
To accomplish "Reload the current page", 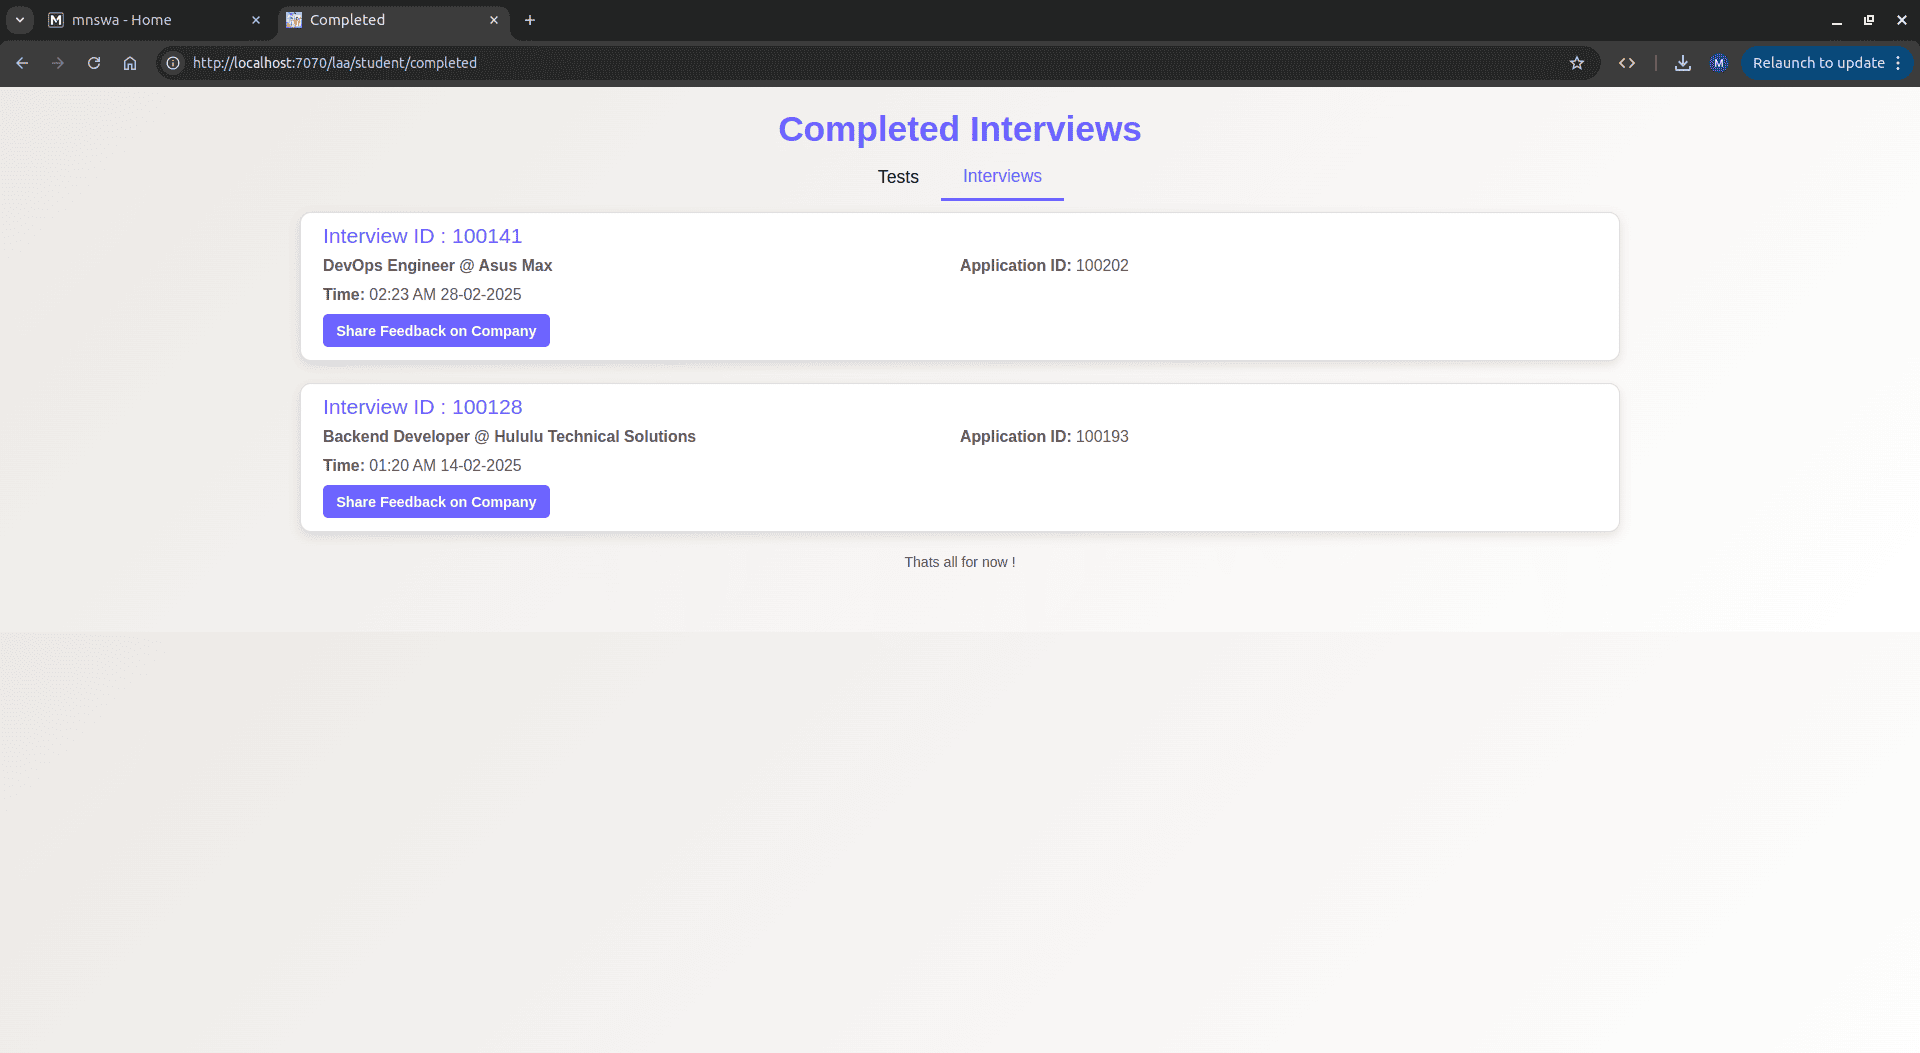I will (94, 63).
